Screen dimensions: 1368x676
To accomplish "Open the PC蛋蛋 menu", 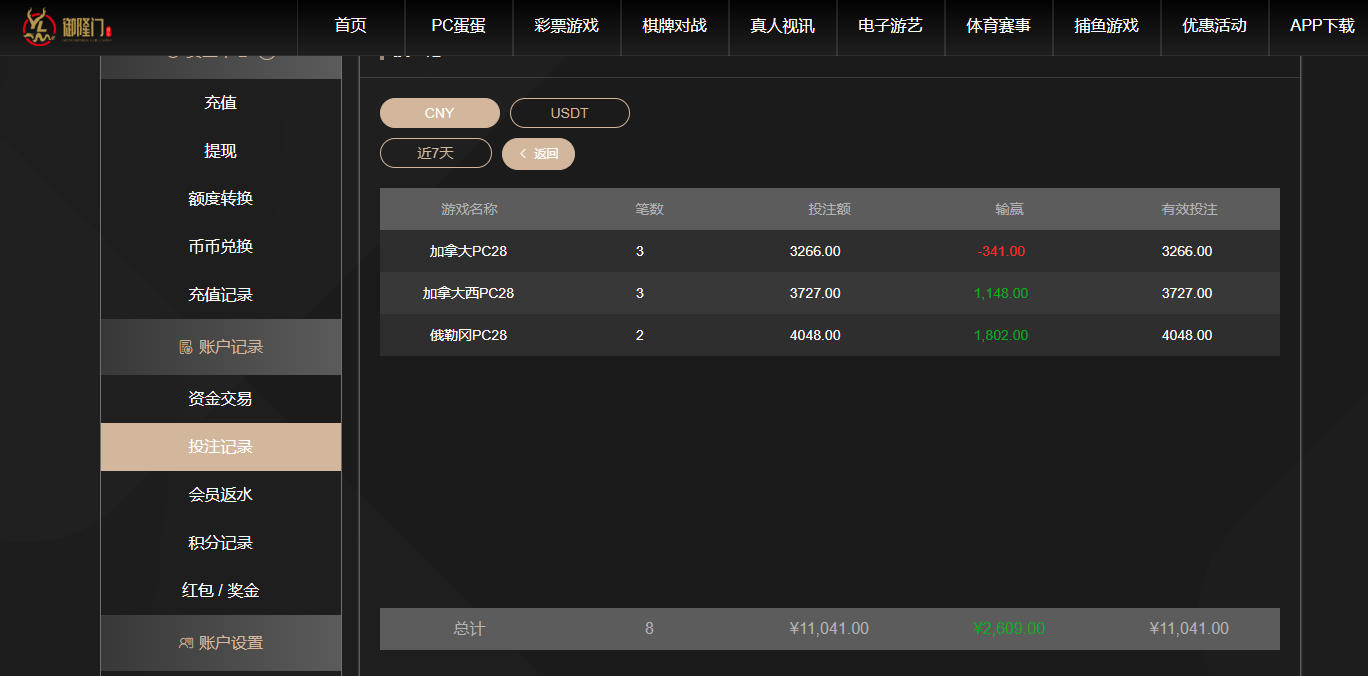I will (459, 26).
